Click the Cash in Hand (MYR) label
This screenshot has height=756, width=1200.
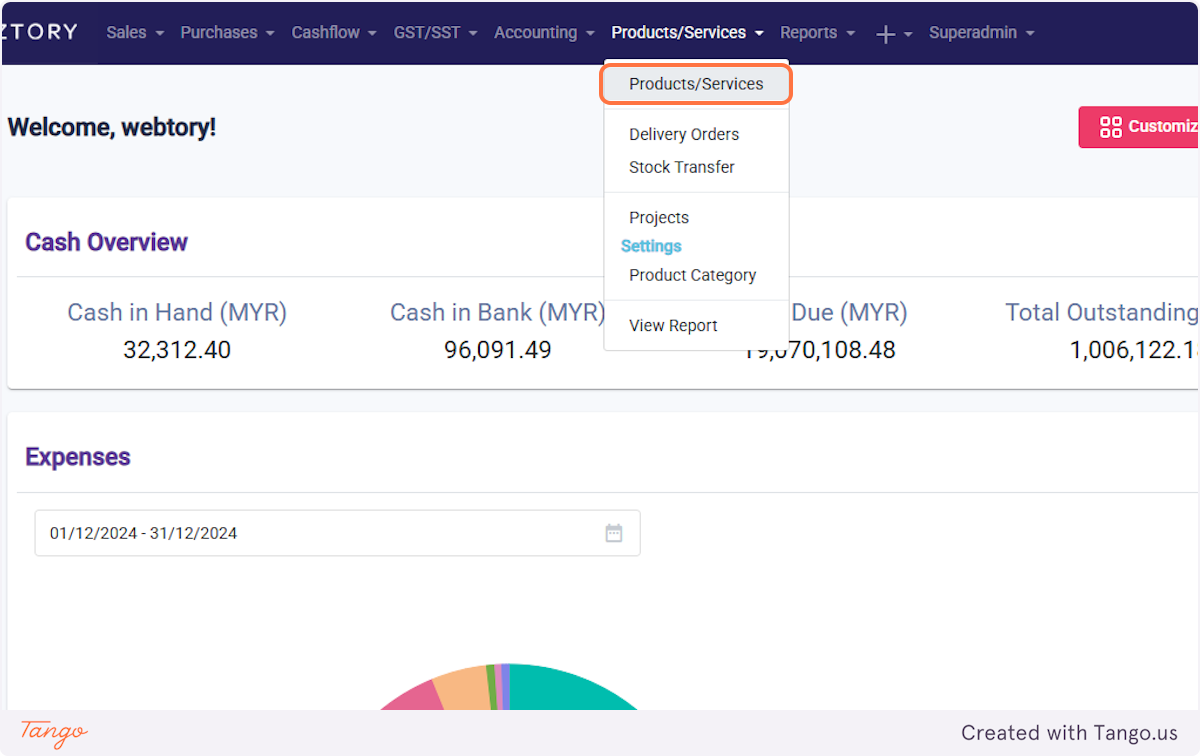[177, 312]
